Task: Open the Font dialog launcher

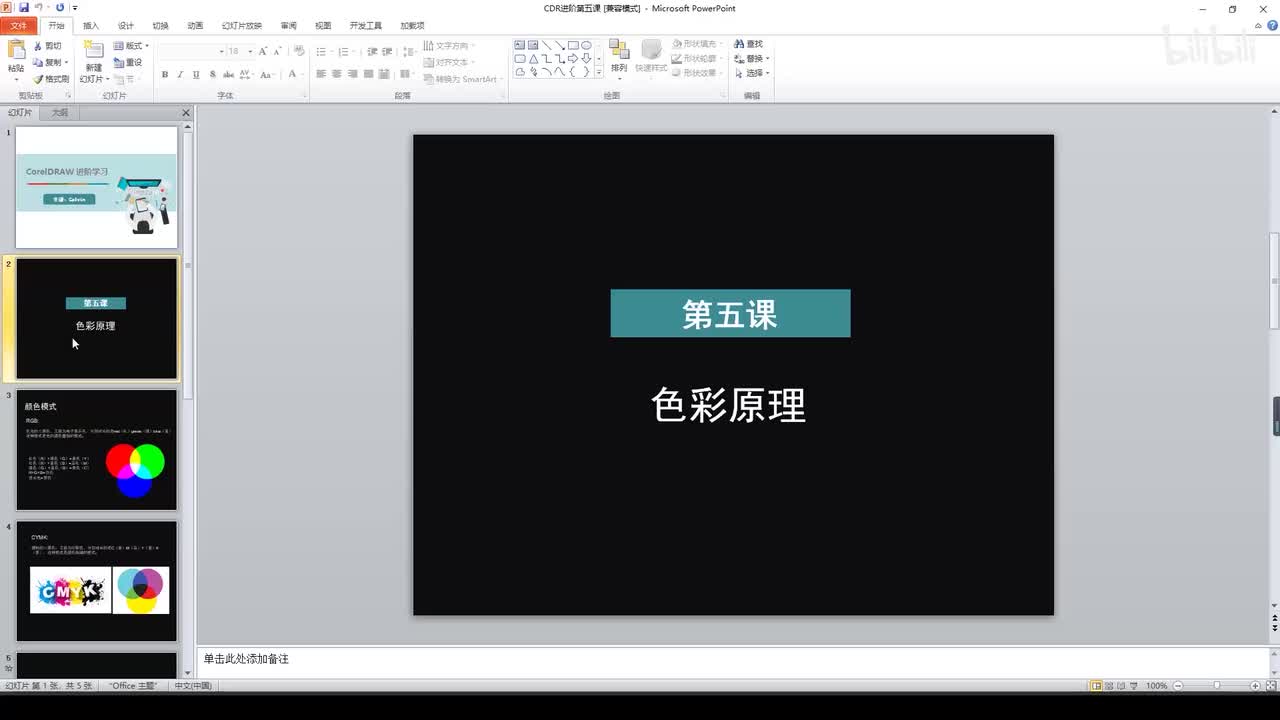Action: pos(302,96)
